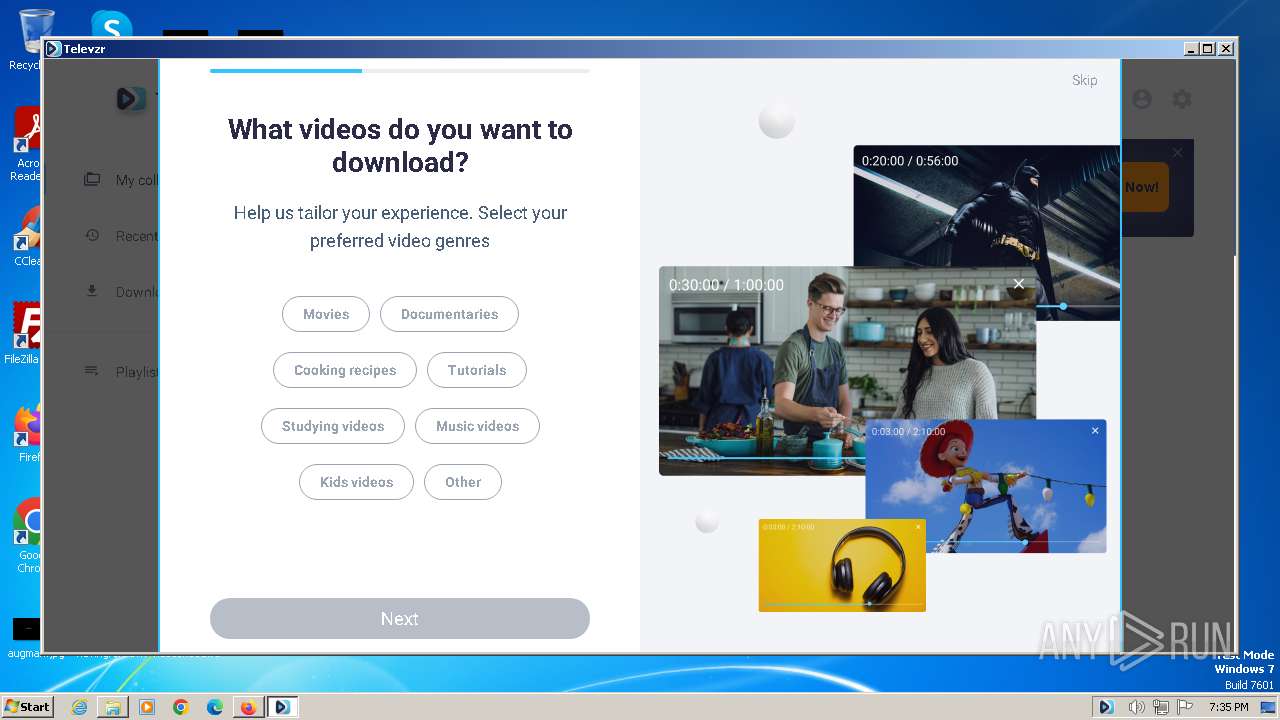
Task: Open File Explorer from the taskbar
Action: click(113, 707)
